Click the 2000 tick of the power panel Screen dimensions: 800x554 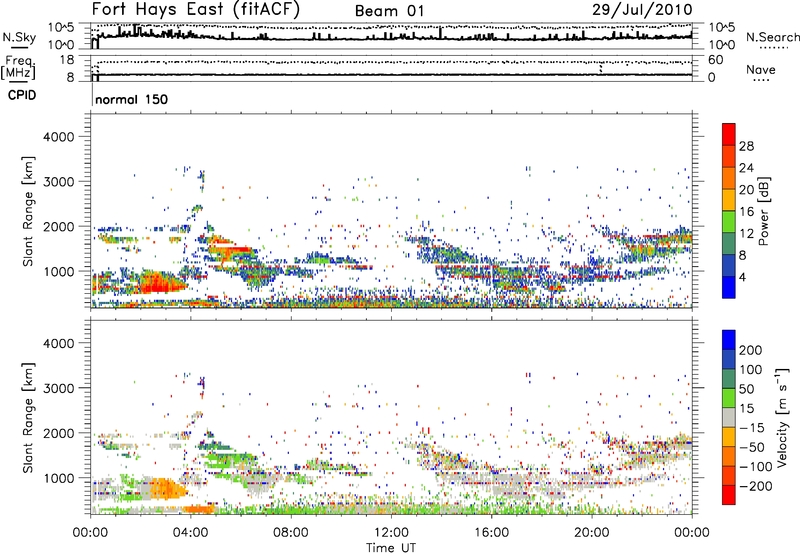(59, 226)
